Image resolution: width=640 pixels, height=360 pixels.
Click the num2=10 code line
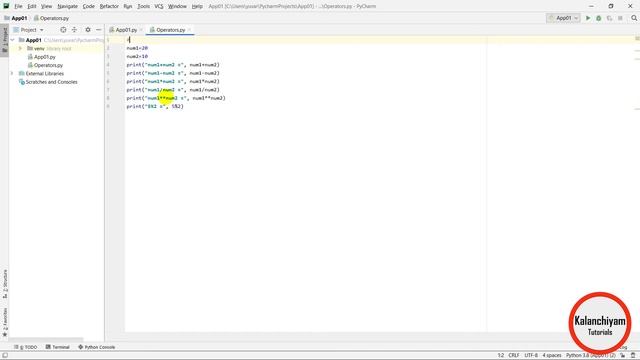pyautogui.click(x=137, y=56)
